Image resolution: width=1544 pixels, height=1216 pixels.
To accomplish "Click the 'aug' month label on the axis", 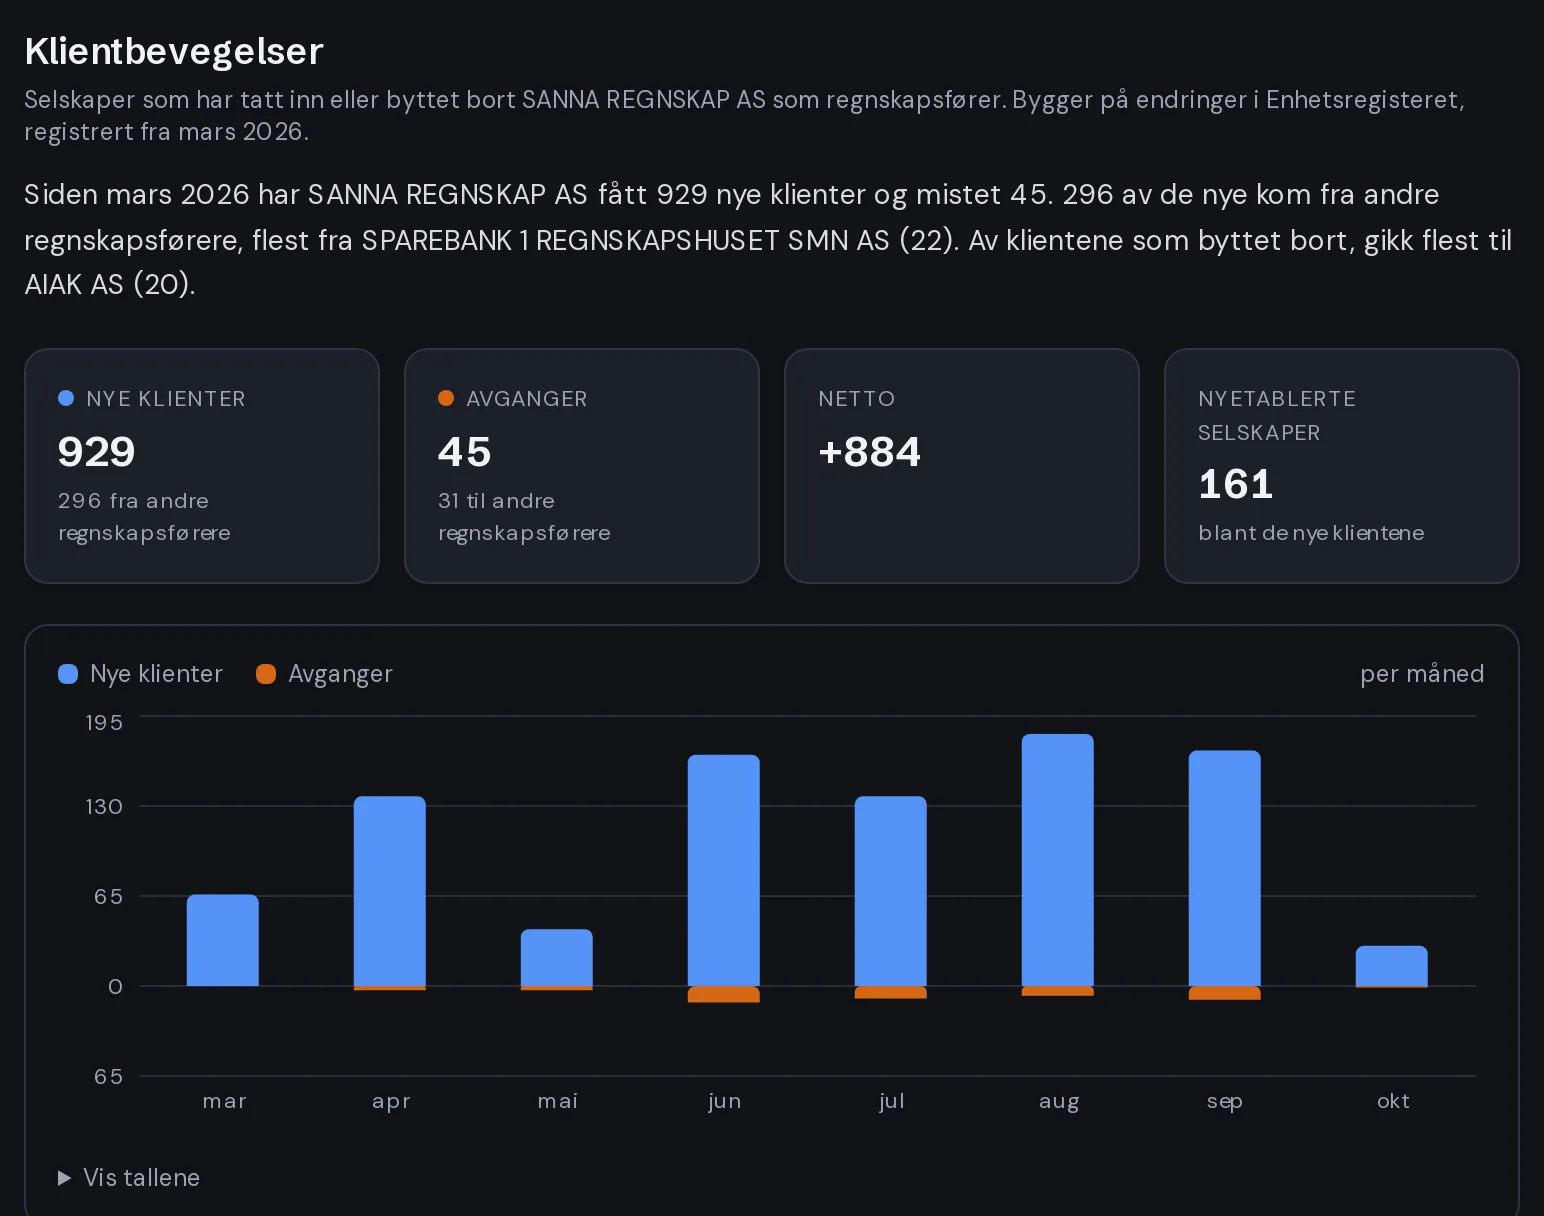I will tap(1059, 1101).
